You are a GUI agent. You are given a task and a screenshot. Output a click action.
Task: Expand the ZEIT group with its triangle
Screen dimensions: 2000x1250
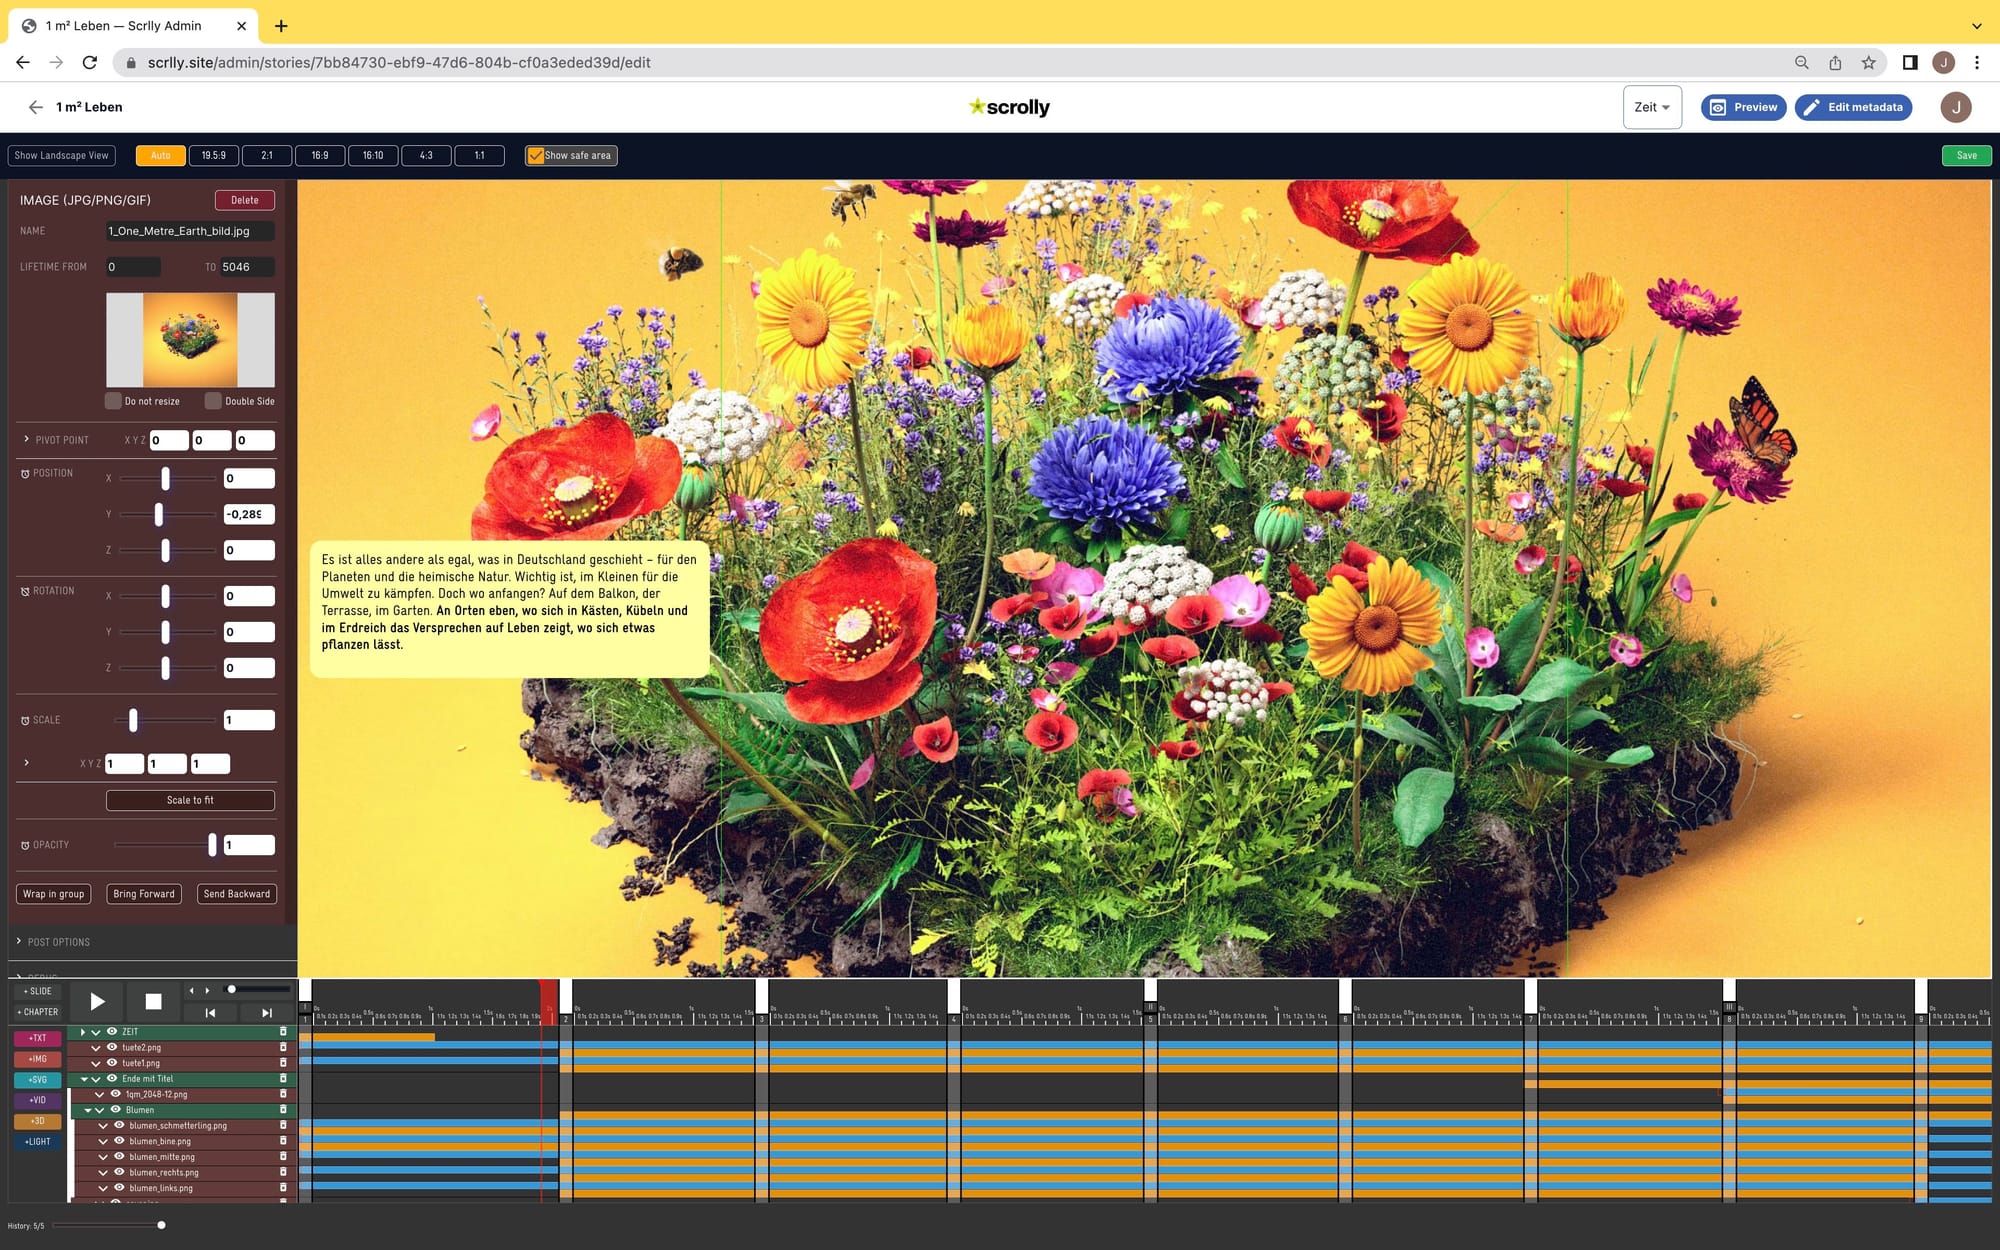83,1032
